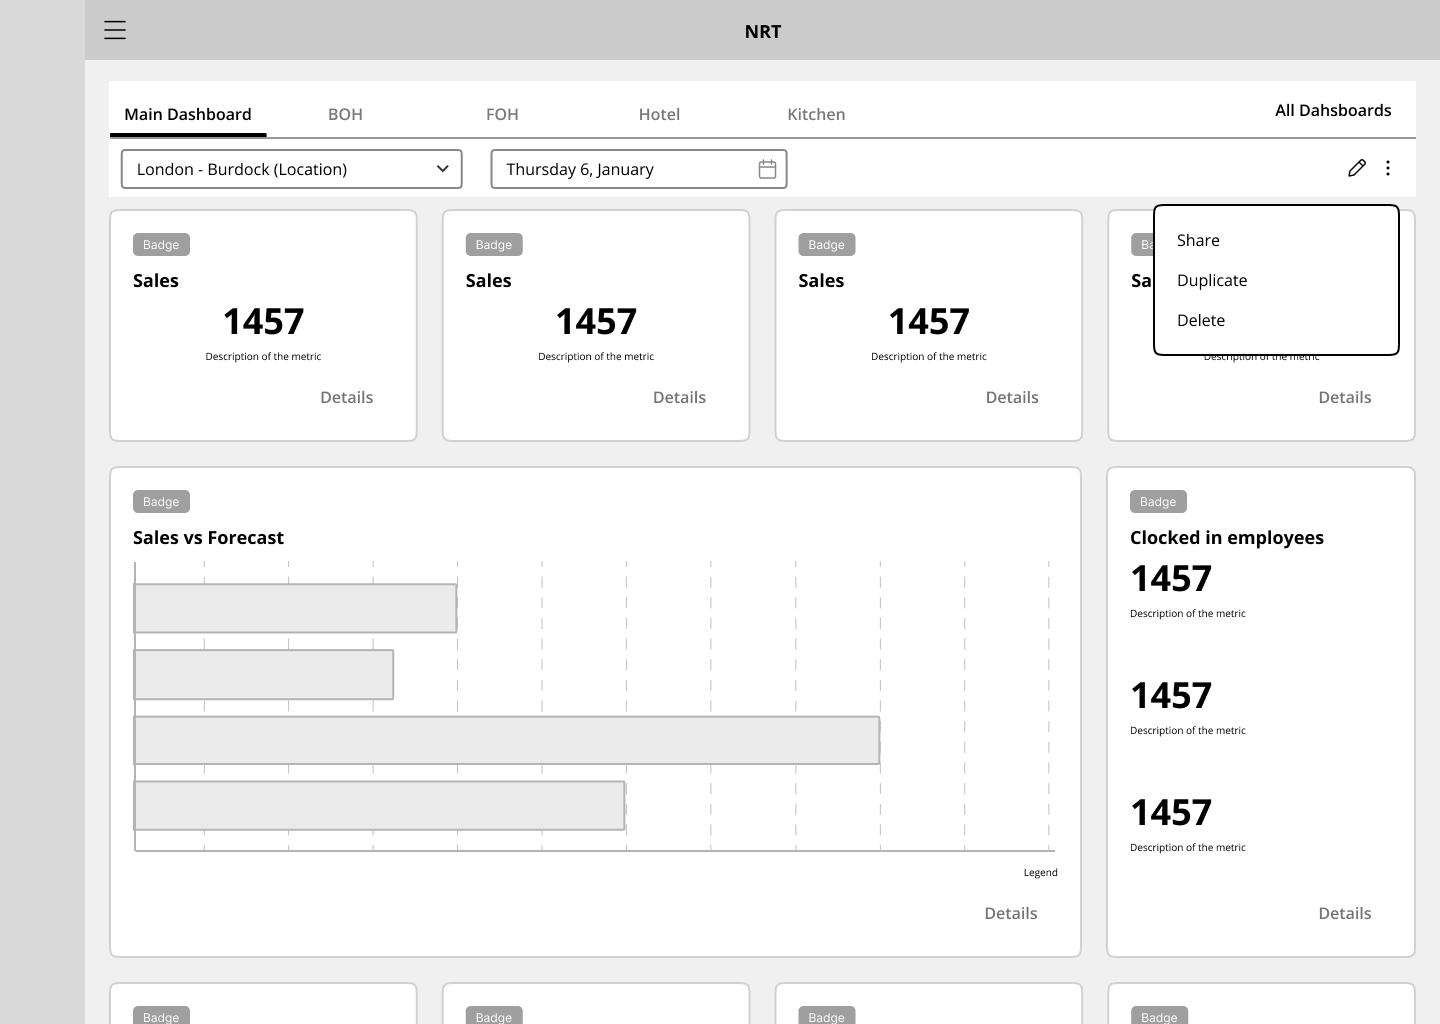Choose Duplicate from the options menu

1212,280
